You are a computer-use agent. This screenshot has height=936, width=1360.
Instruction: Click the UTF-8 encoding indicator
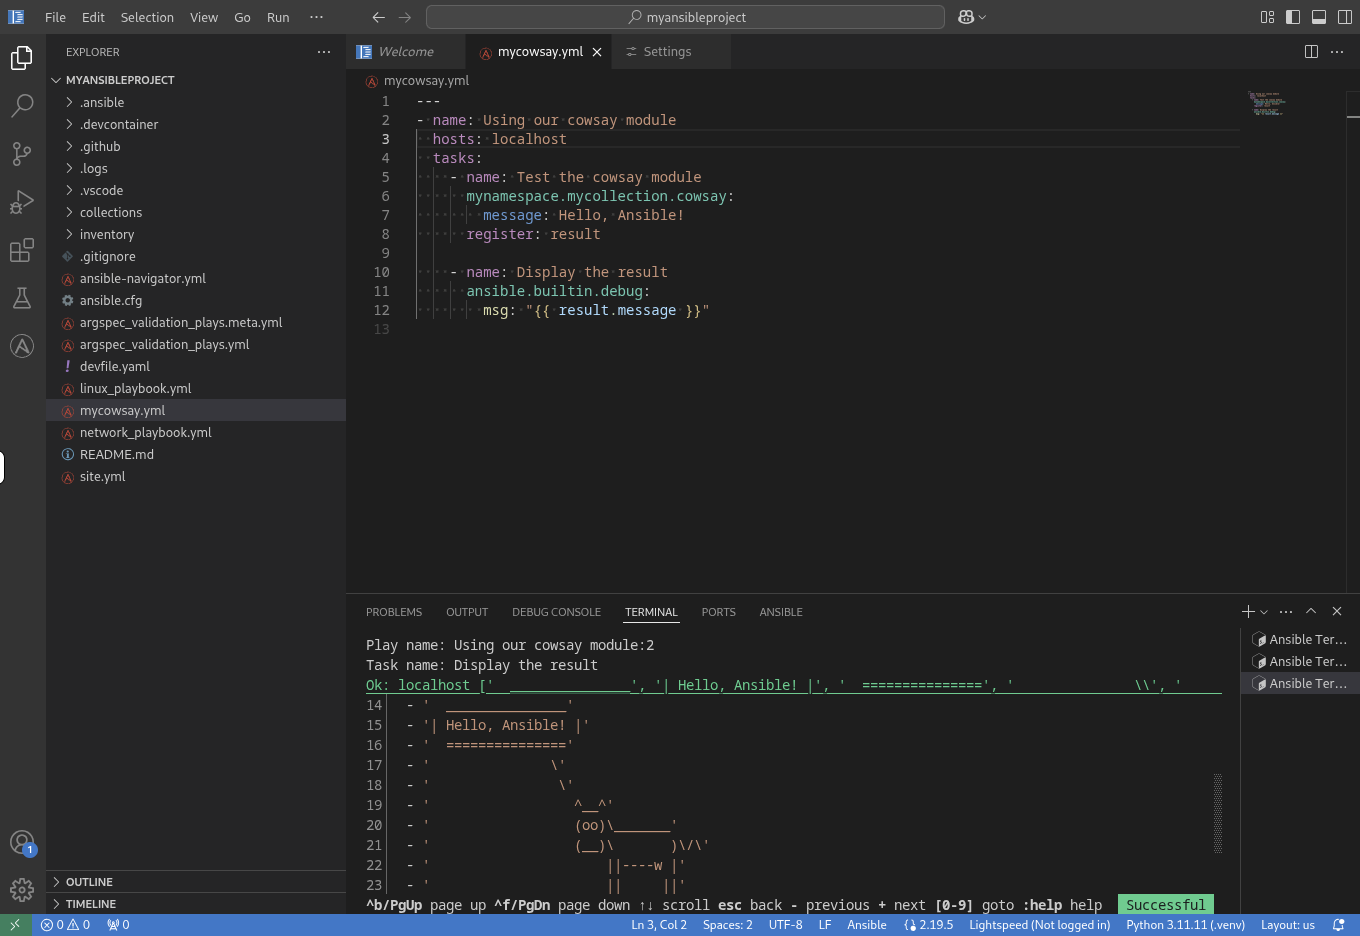[x=785, y=925]
